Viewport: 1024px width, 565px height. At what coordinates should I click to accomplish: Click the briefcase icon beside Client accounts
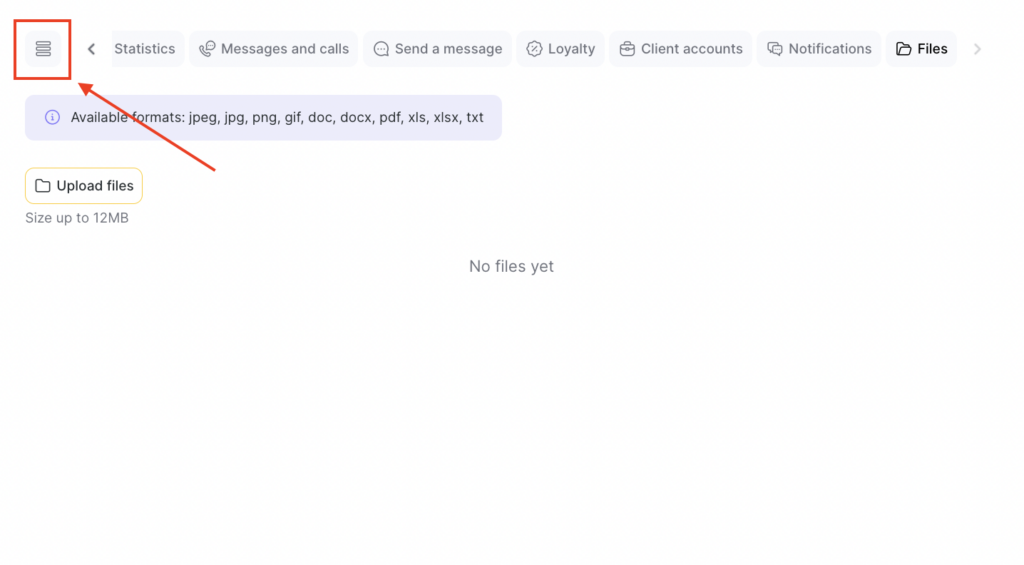(x=627, y=49)
